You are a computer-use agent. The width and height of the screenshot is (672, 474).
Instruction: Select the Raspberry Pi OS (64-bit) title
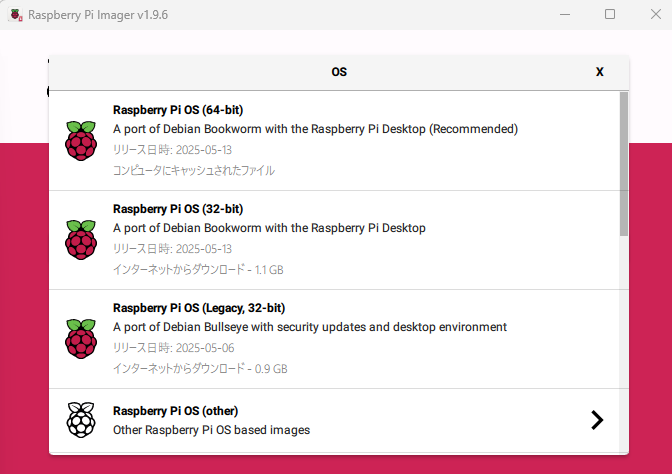point(178,110)
